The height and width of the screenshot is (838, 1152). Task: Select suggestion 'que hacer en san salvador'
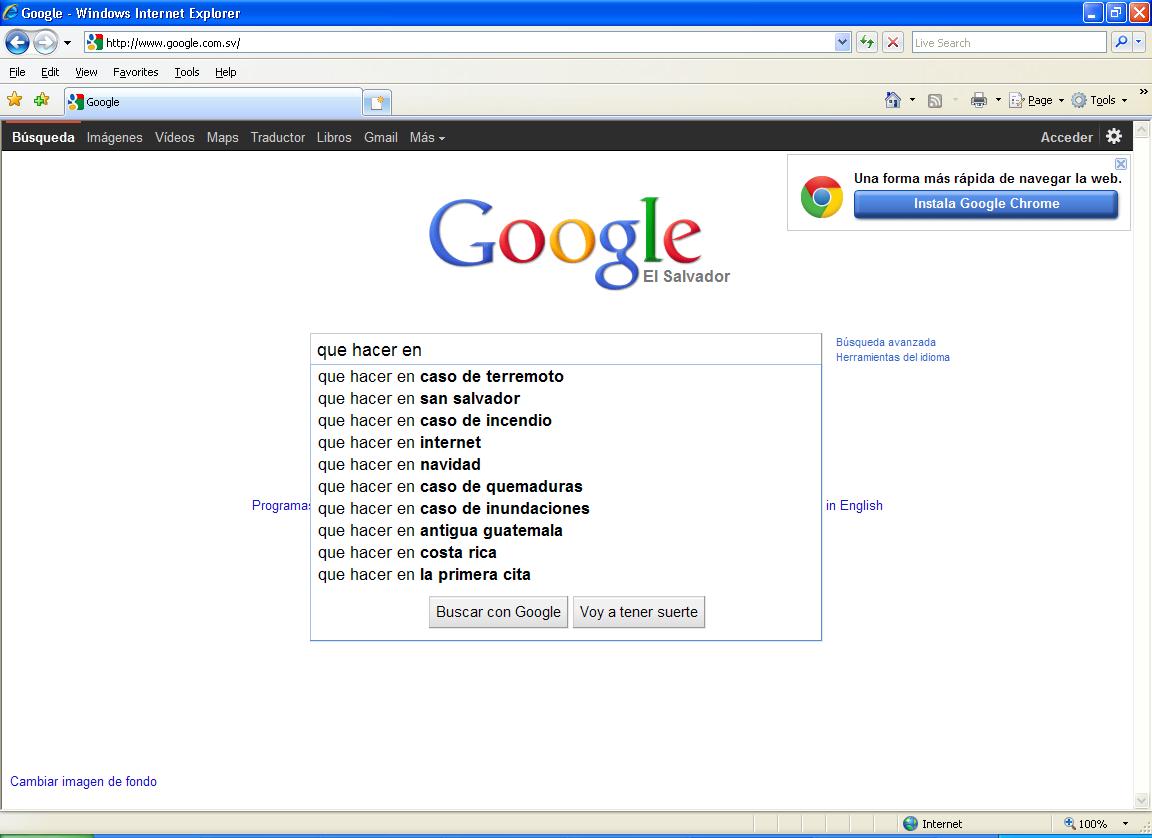point(566,399)
